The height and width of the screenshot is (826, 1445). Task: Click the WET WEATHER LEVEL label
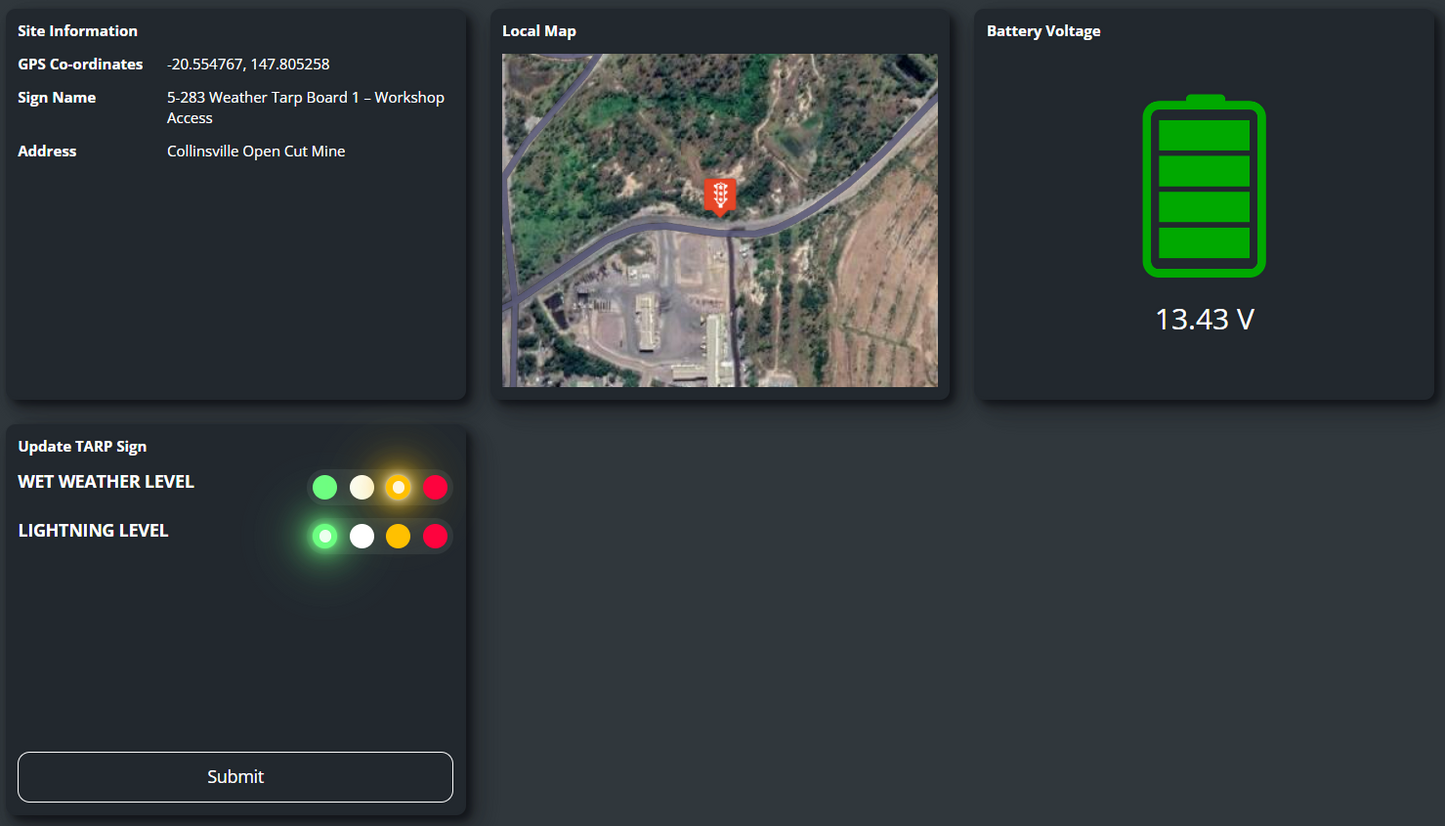pos(106,482)
